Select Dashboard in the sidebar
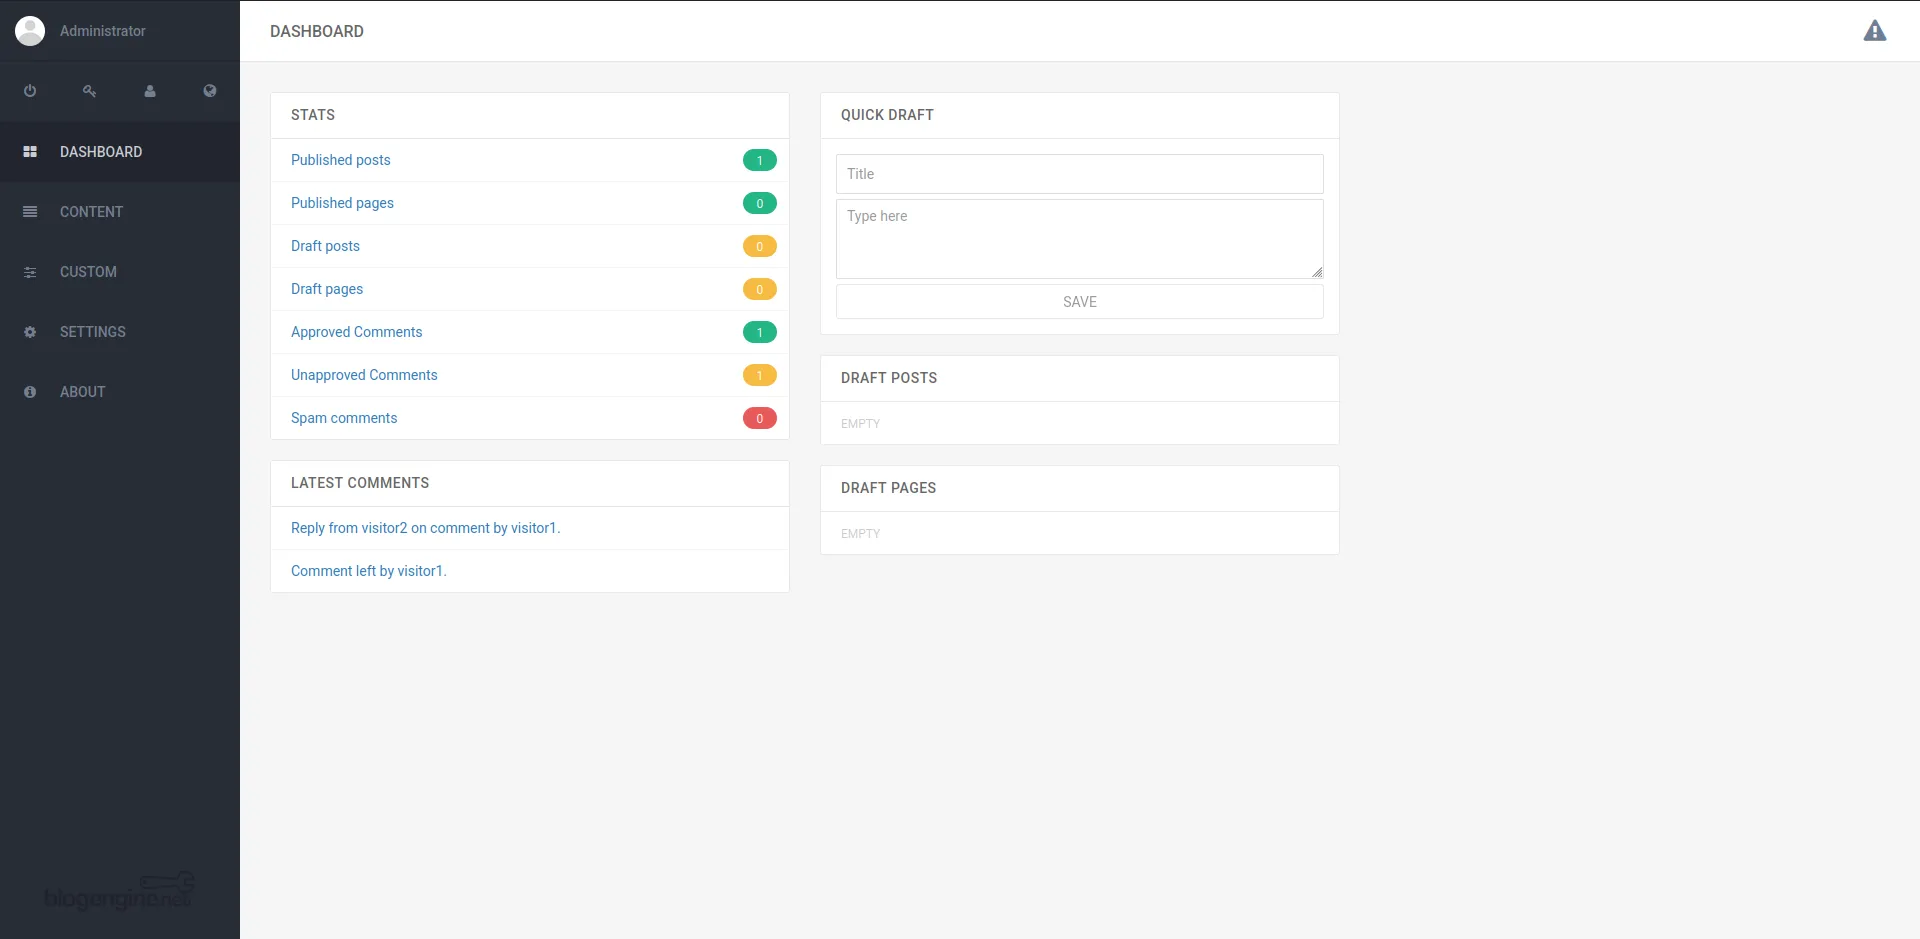1920x939 pixels. click(x=100, y=152)
